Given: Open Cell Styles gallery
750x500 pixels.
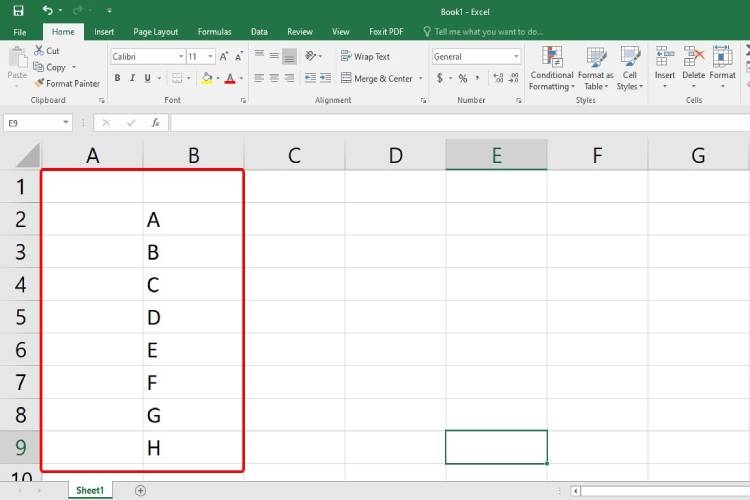Looking at the screenshot, I should [x=629, y=68].
